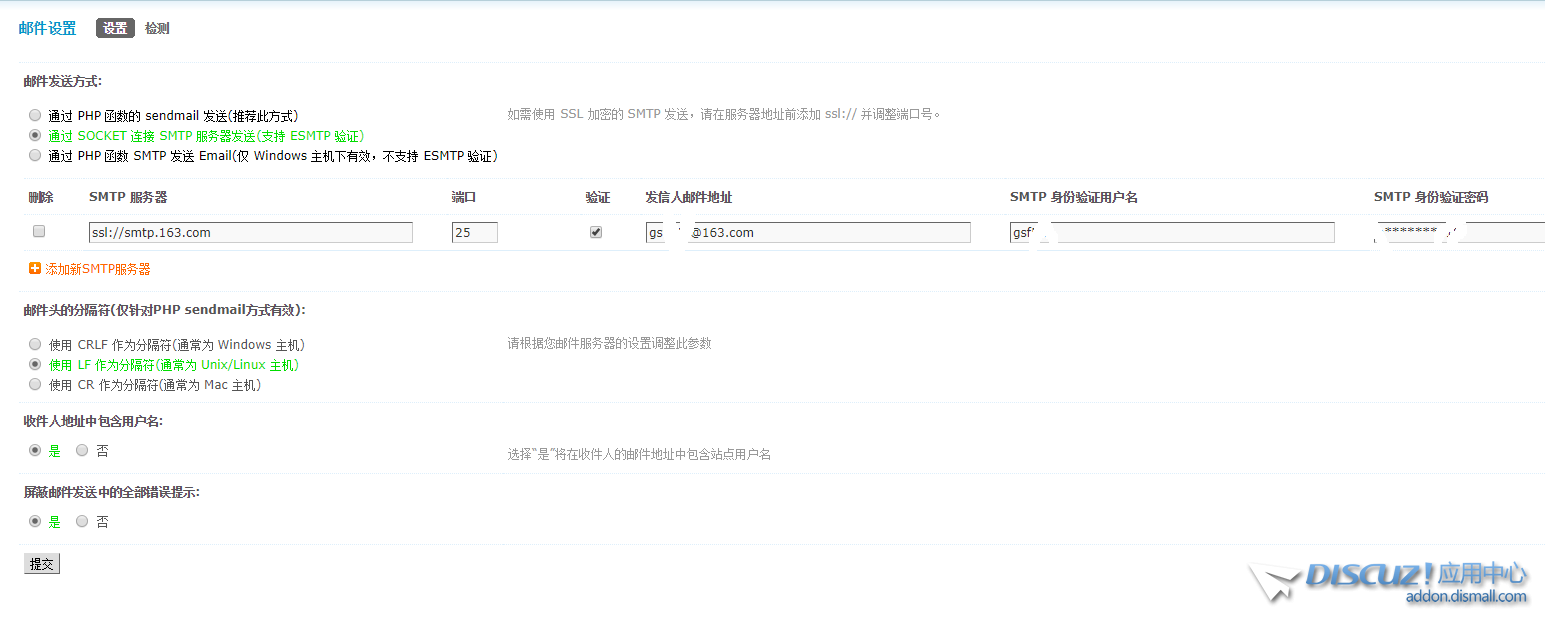
Task: Click the 请根据您邮件服务器的设置调整此参数 hint text
Action: click(x=609, y=343)
